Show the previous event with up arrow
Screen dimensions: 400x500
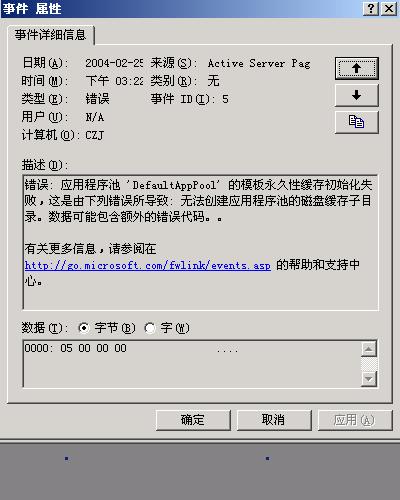pos(356,68)
